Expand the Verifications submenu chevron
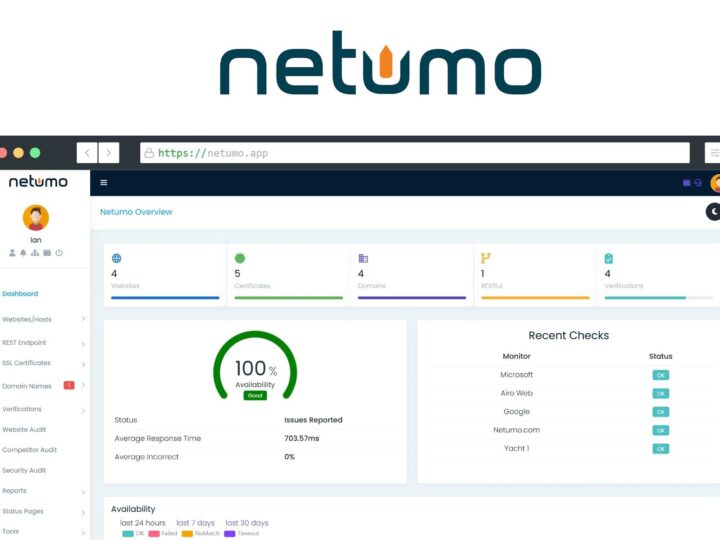This screenshot has width=720, height=540. tap(83, 411)
